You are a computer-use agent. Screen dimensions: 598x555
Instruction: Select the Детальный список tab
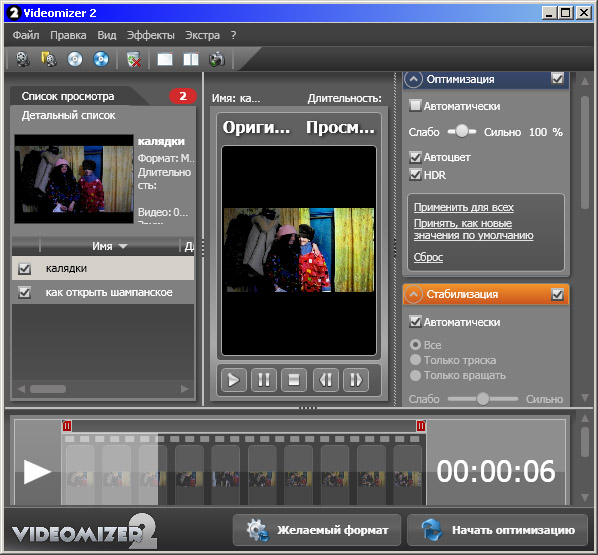point(68,115)
